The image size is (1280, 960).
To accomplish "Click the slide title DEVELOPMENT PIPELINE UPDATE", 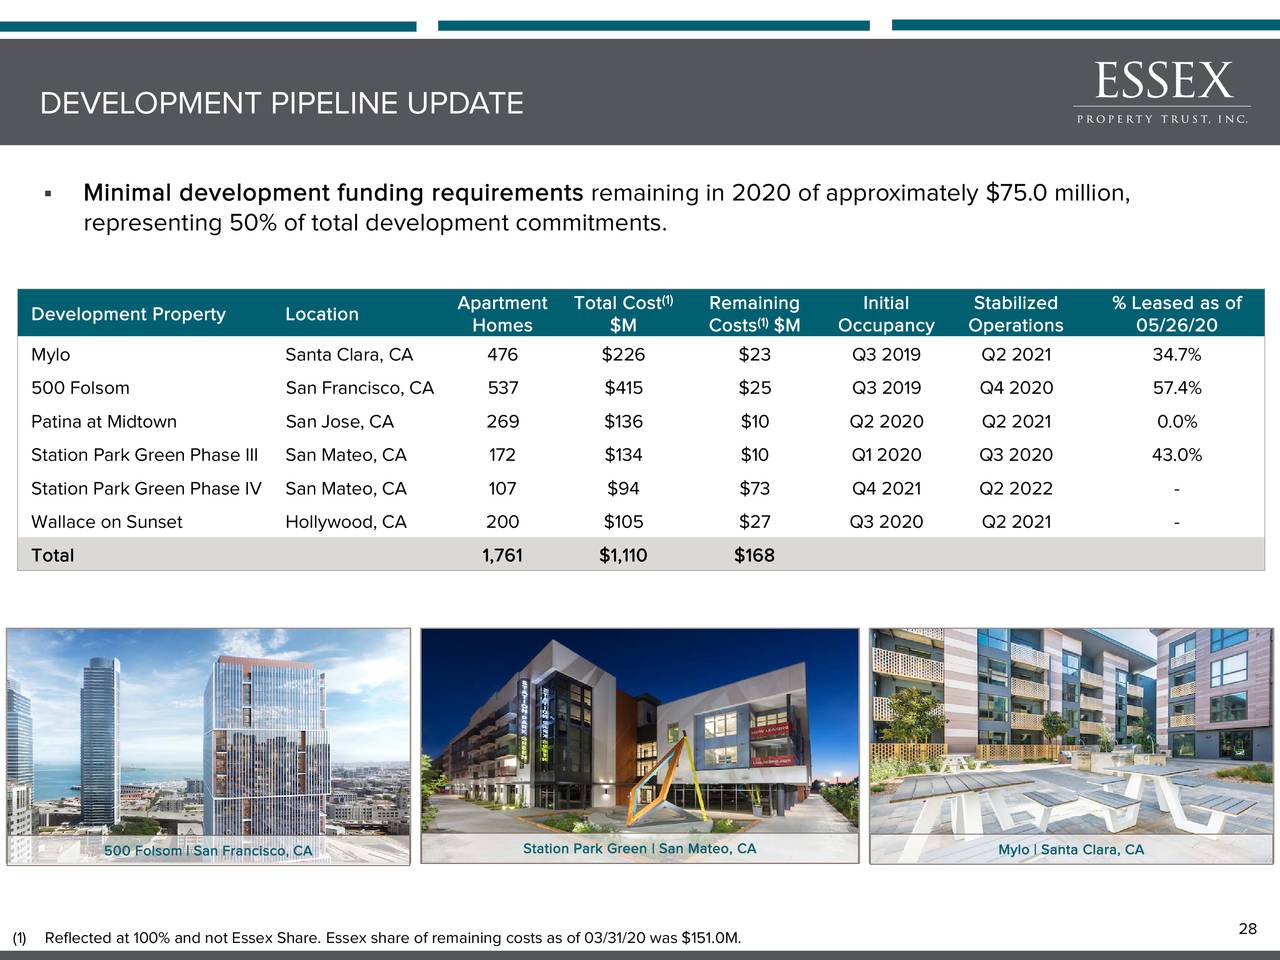I will click(281, 102).
